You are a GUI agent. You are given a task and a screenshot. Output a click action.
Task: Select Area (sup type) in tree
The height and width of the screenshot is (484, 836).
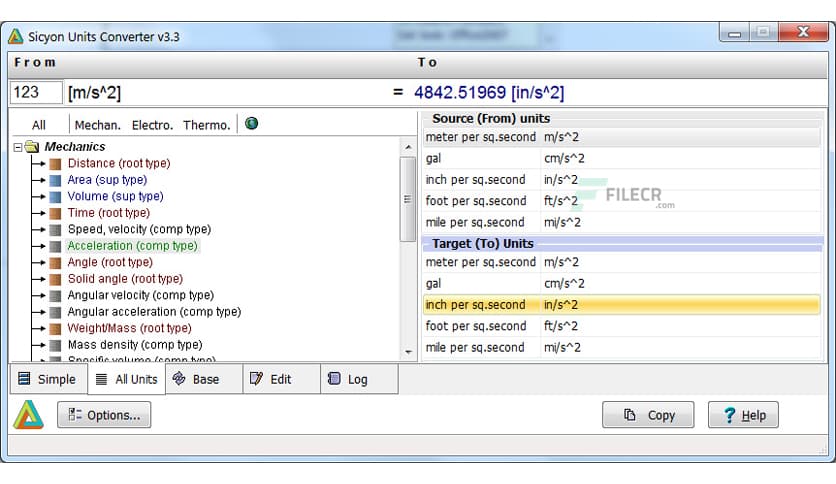[x=107, y=180]
